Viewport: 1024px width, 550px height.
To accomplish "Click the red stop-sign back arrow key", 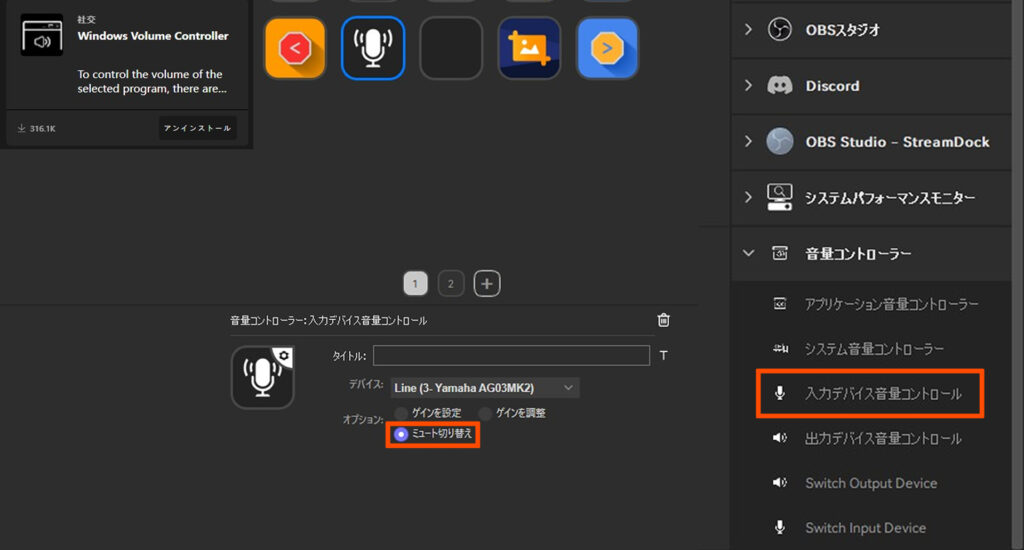I will click(x=295, y=48).
